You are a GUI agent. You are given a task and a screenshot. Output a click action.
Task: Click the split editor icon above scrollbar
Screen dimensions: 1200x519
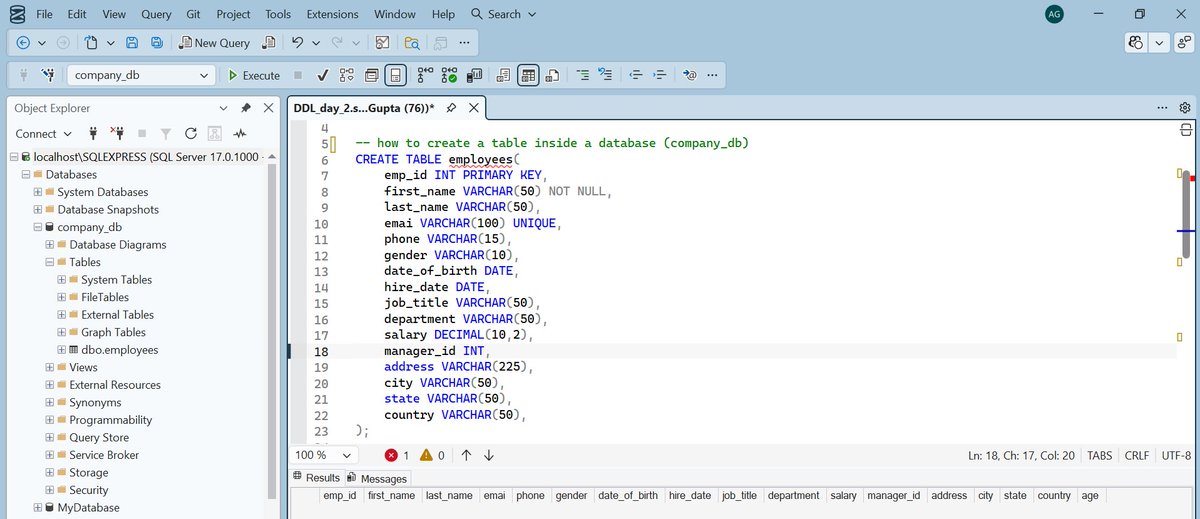click(1186, 130)
